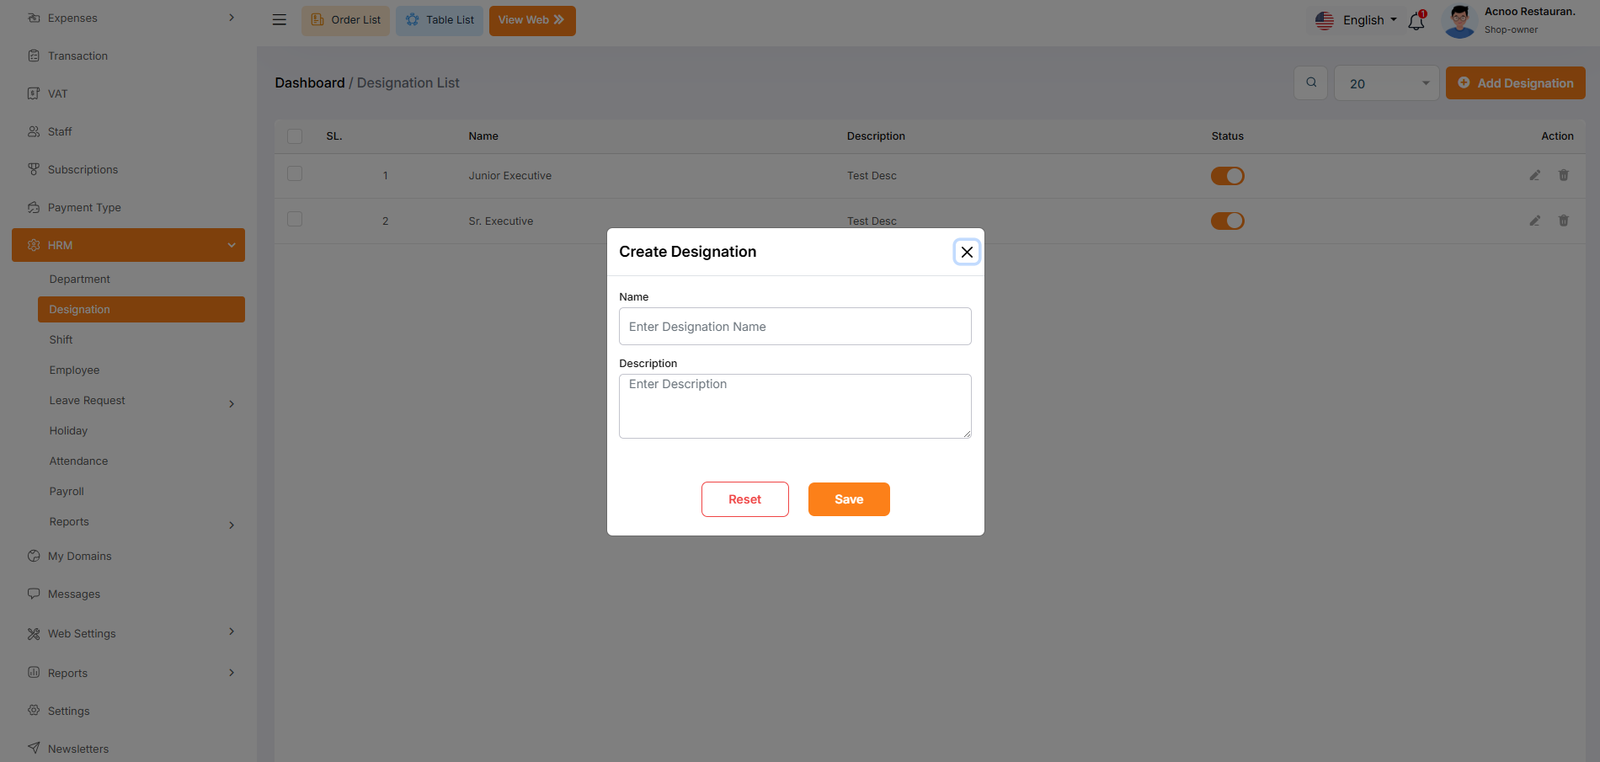Click the Reset button
1600x762 pixels.
click(x=745, y=499)
